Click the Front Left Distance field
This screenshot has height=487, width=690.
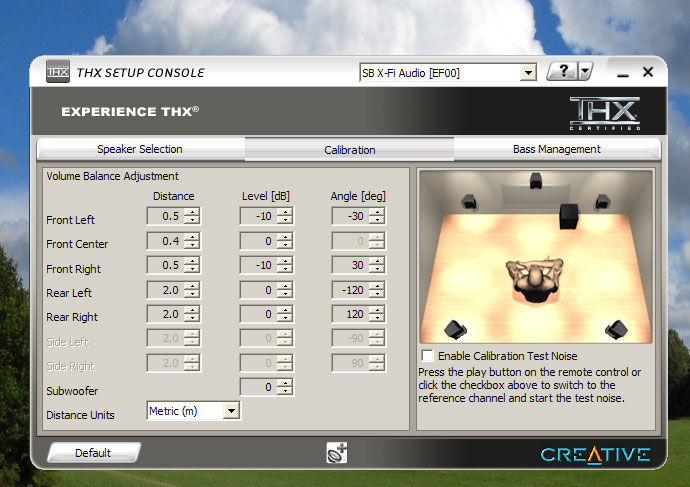point(165,216)
